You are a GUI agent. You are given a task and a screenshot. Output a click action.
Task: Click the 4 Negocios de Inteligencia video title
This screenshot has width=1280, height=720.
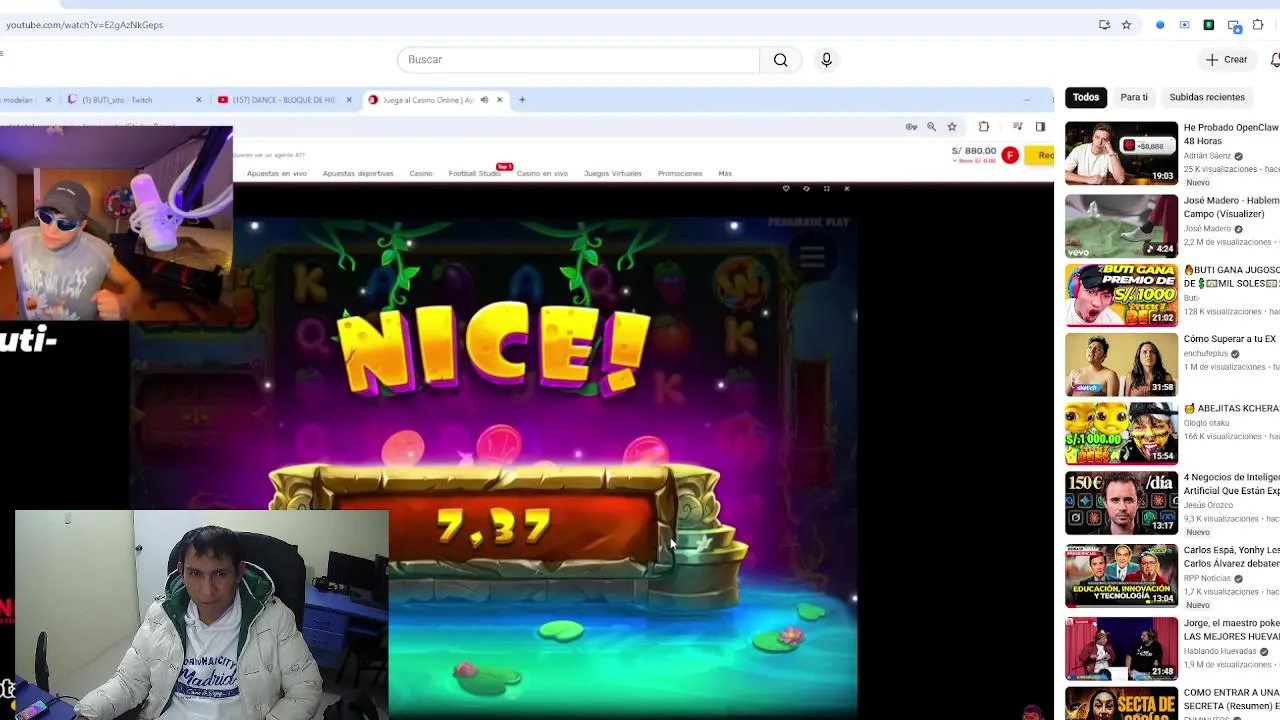click(x=1231, y=484)
